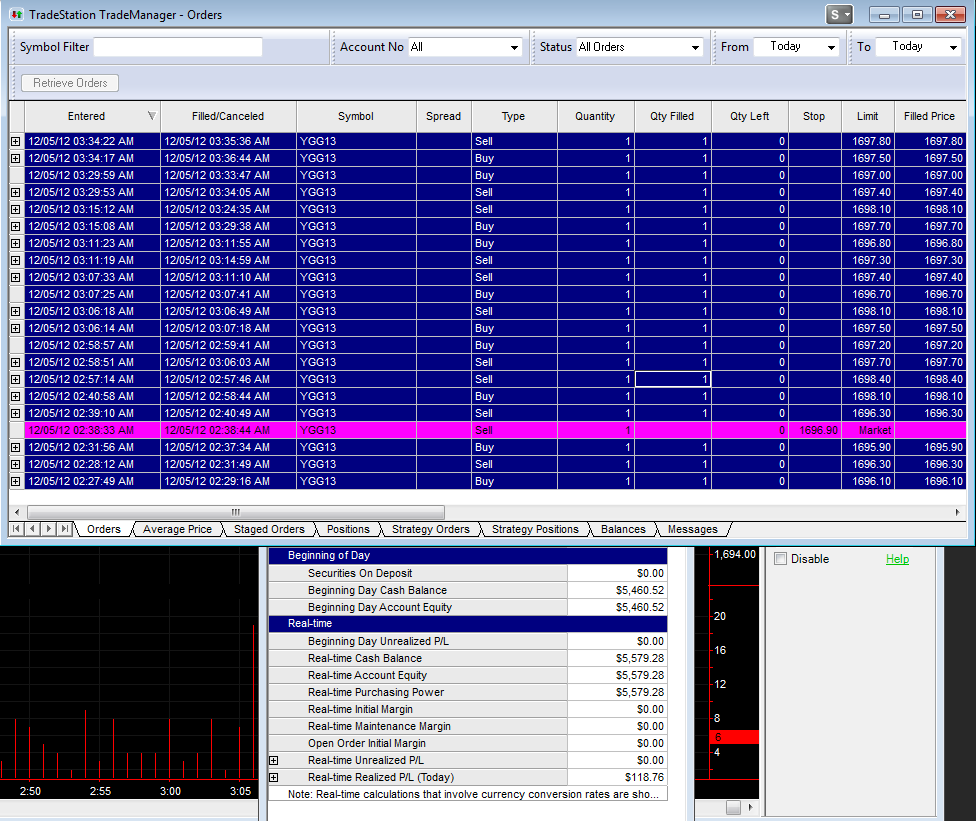
Task: Click the red 6 price level marker
Action: pyautogui.click(x=734, y=737)
